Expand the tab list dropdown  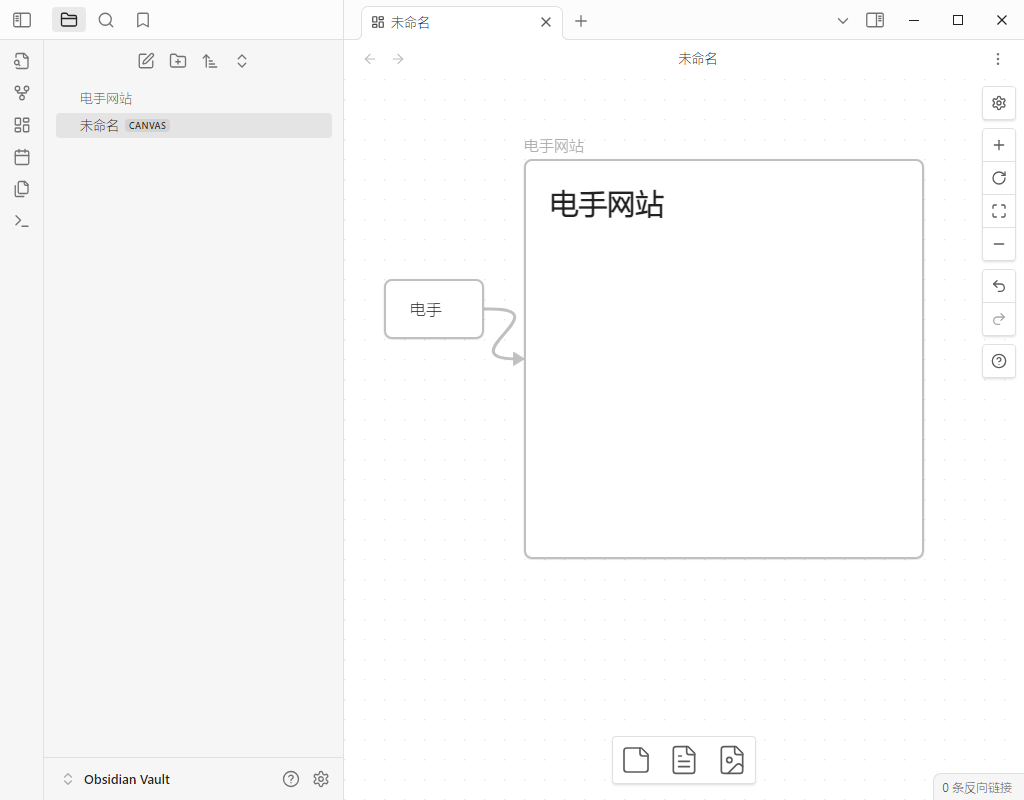click(x=843, y=20)
